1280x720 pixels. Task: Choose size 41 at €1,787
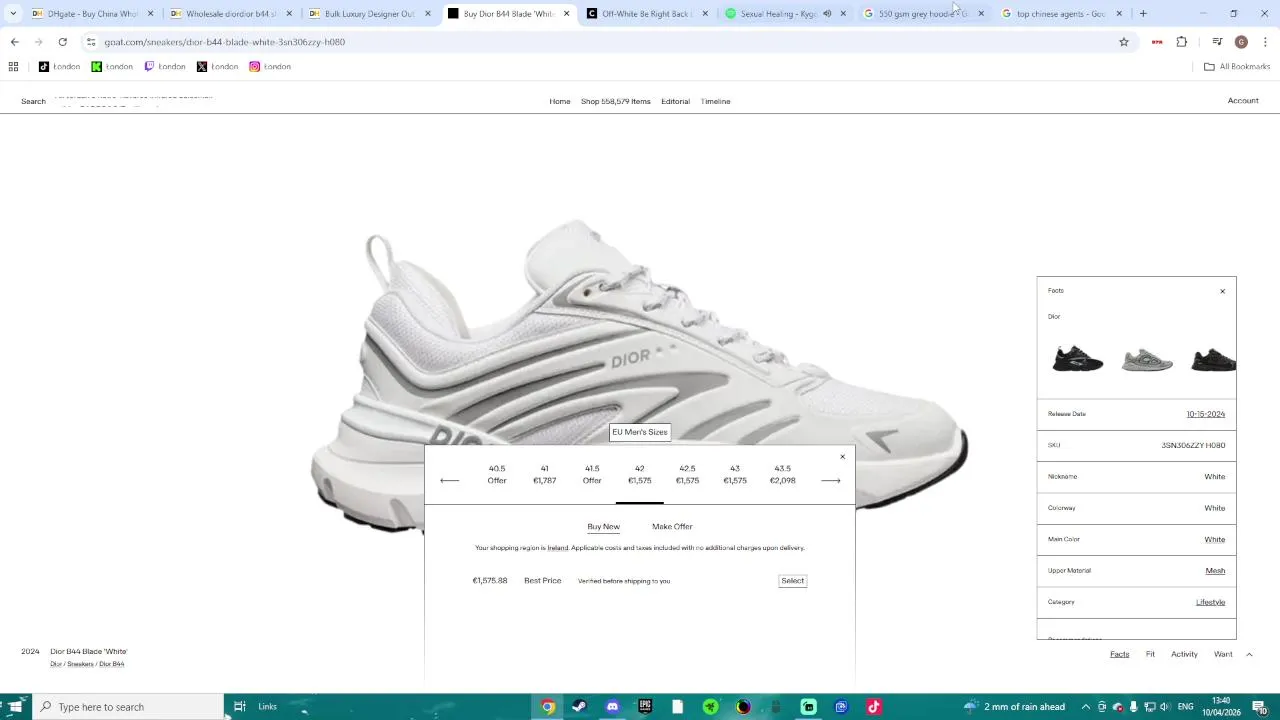544,474
